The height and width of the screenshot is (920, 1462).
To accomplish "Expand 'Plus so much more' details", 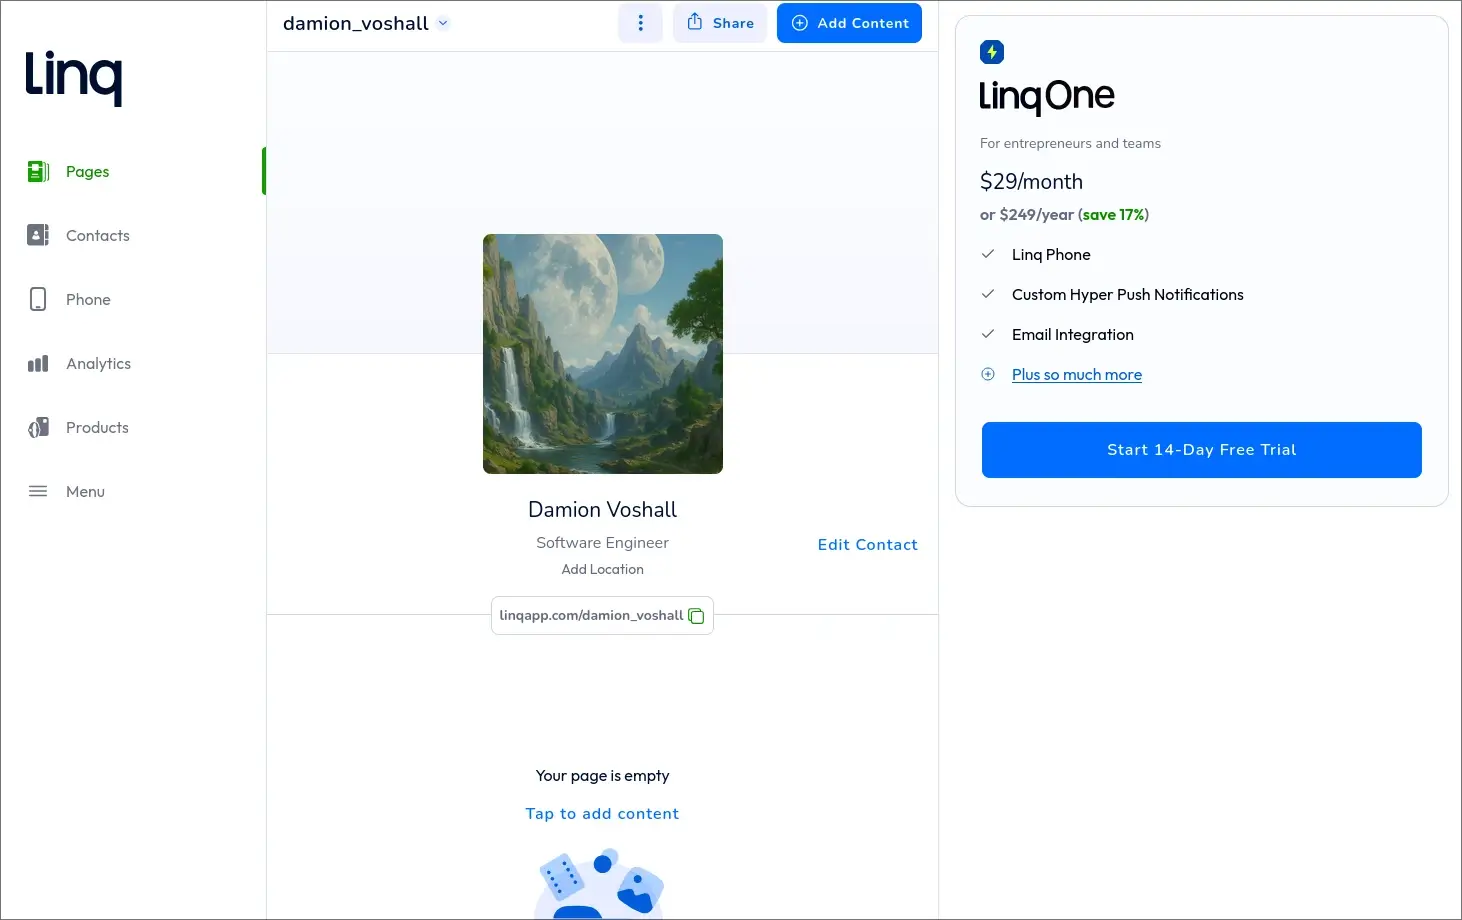I will pyautogui.click(x=1076, y=374).
